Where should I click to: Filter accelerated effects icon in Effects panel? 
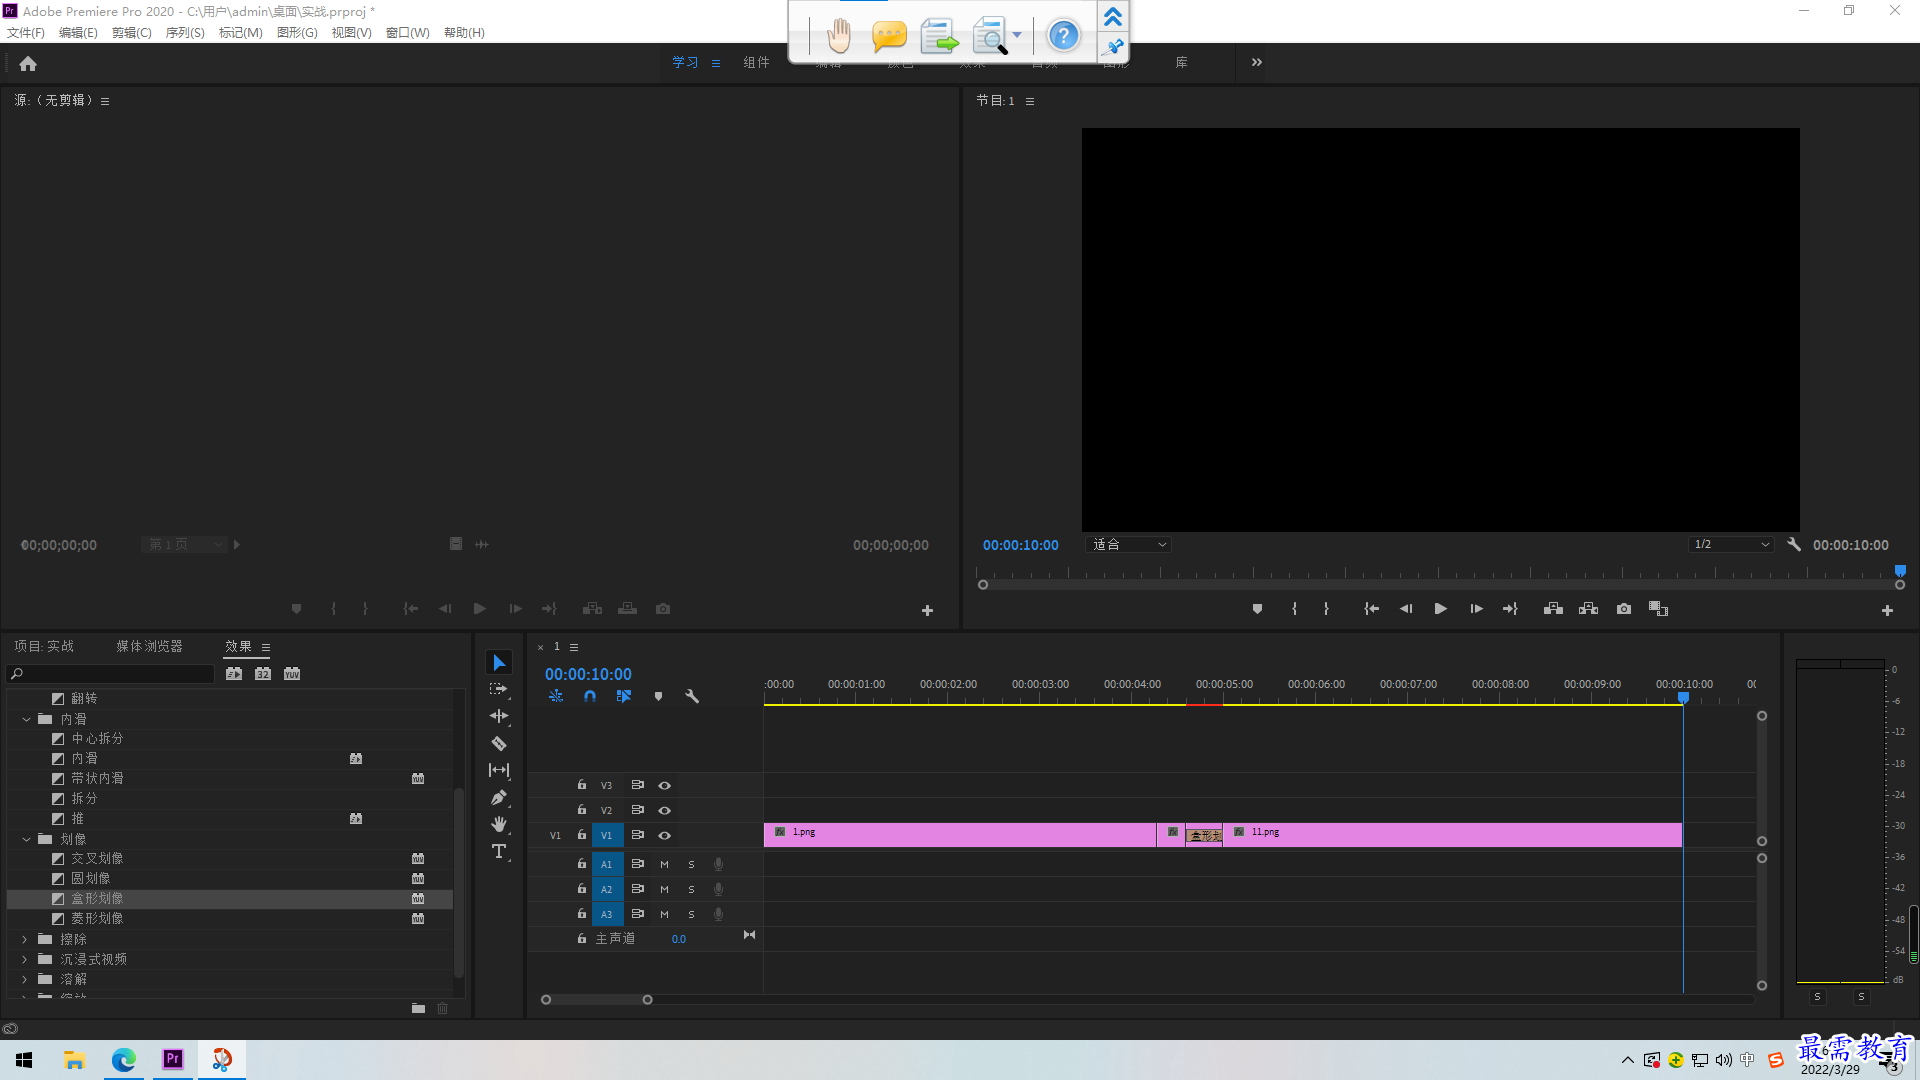pos(234,673)
